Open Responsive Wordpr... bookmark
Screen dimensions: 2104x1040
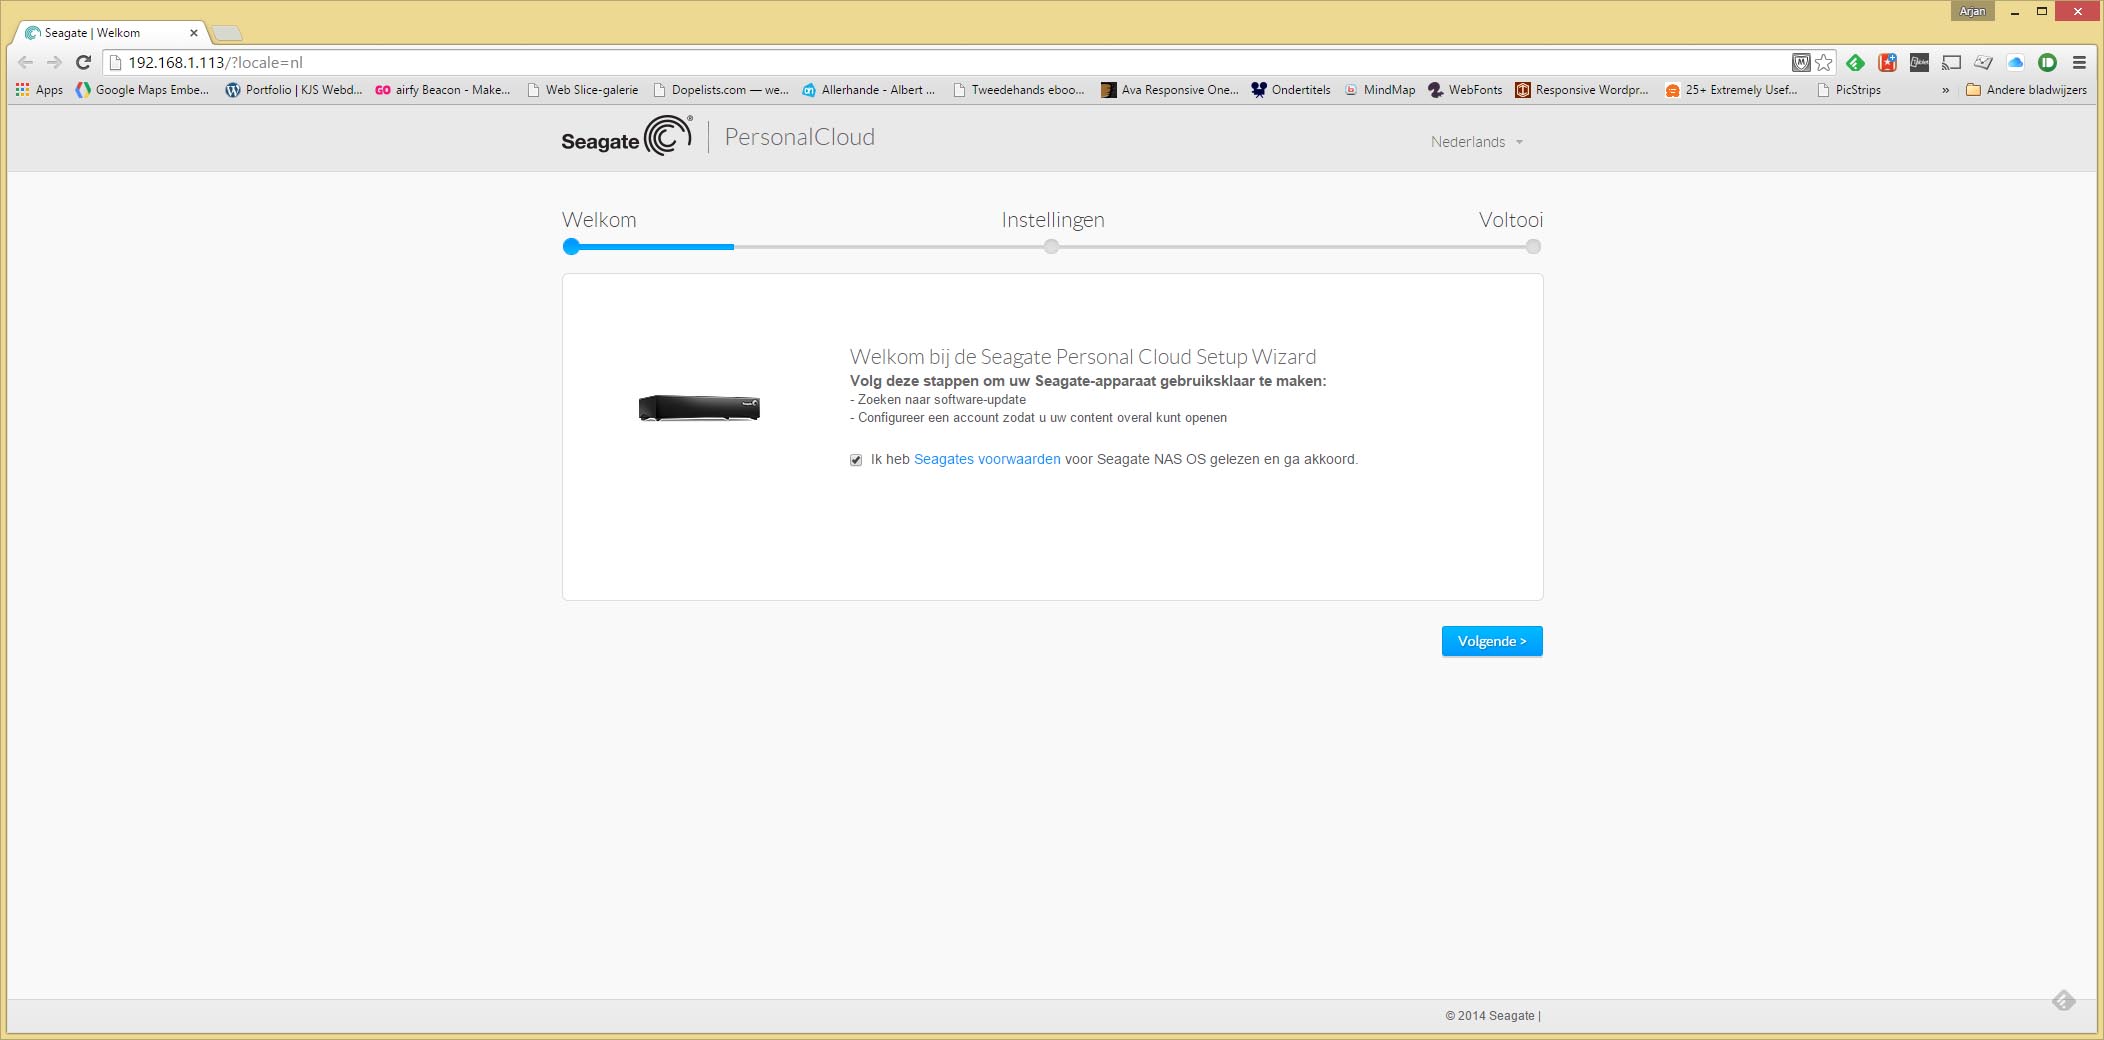[1582, 90]
